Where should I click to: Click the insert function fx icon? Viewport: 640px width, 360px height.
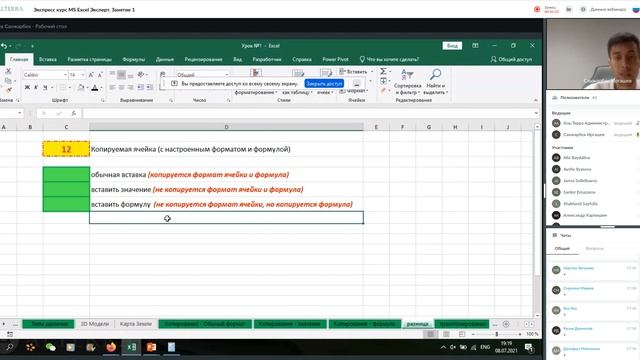coord(73,113)
